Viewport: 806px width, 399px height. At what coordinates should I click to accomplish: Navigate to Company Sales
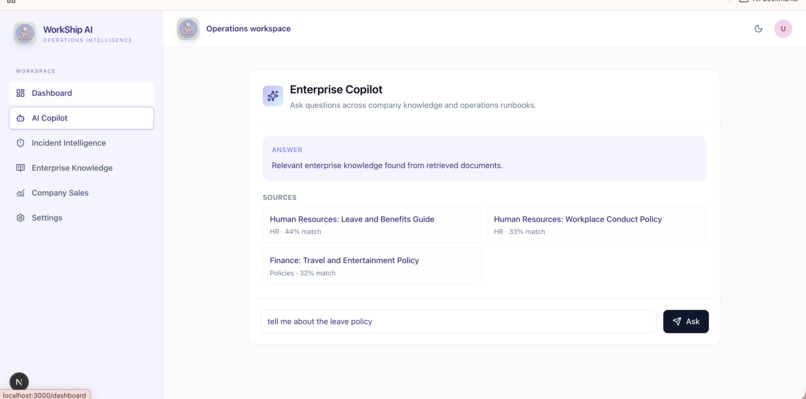coord(81,193)
